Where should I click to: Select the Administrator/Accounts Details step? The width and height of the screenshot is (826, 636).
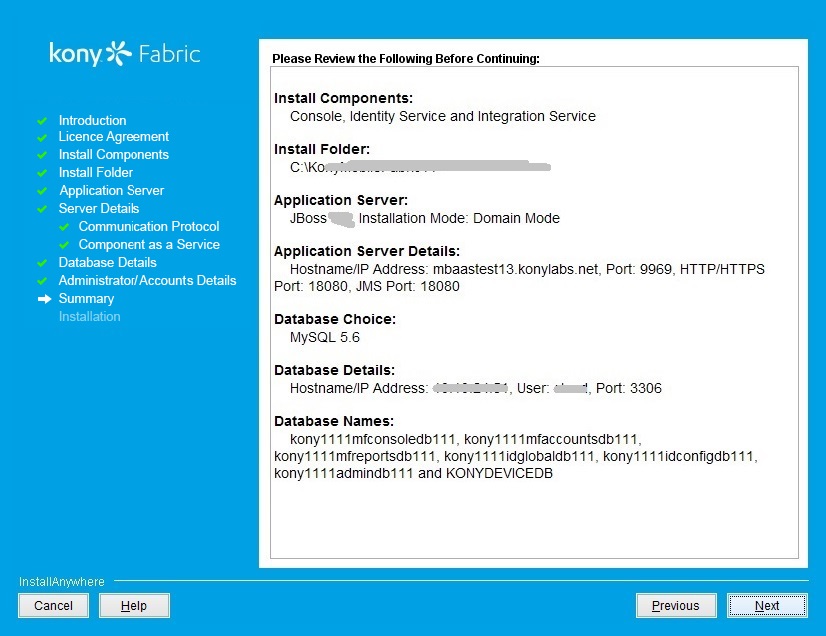[x=147, y=280]
